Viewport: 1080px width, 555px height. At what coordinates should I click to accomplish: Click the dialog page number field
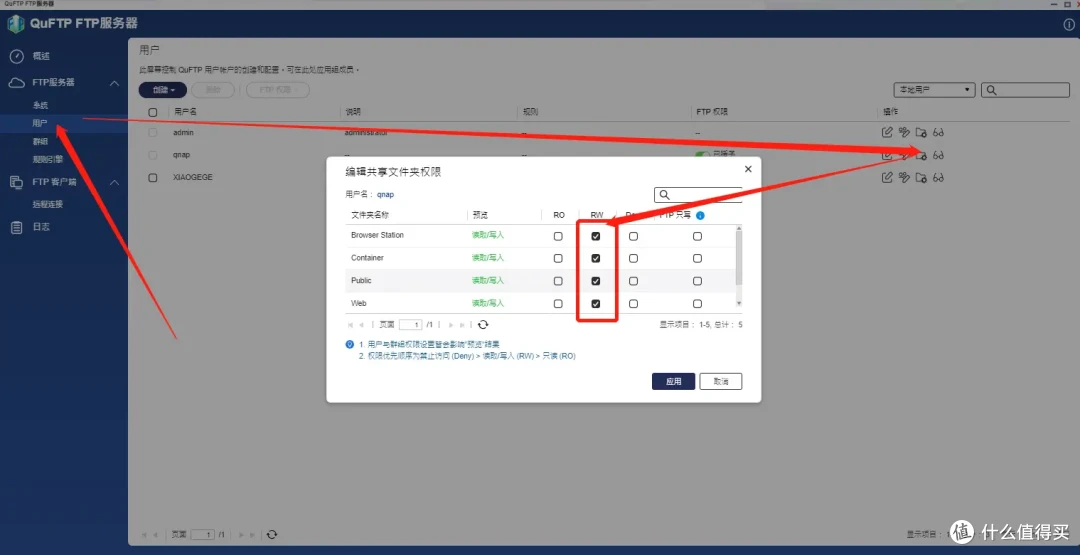[x=410, y=324]
